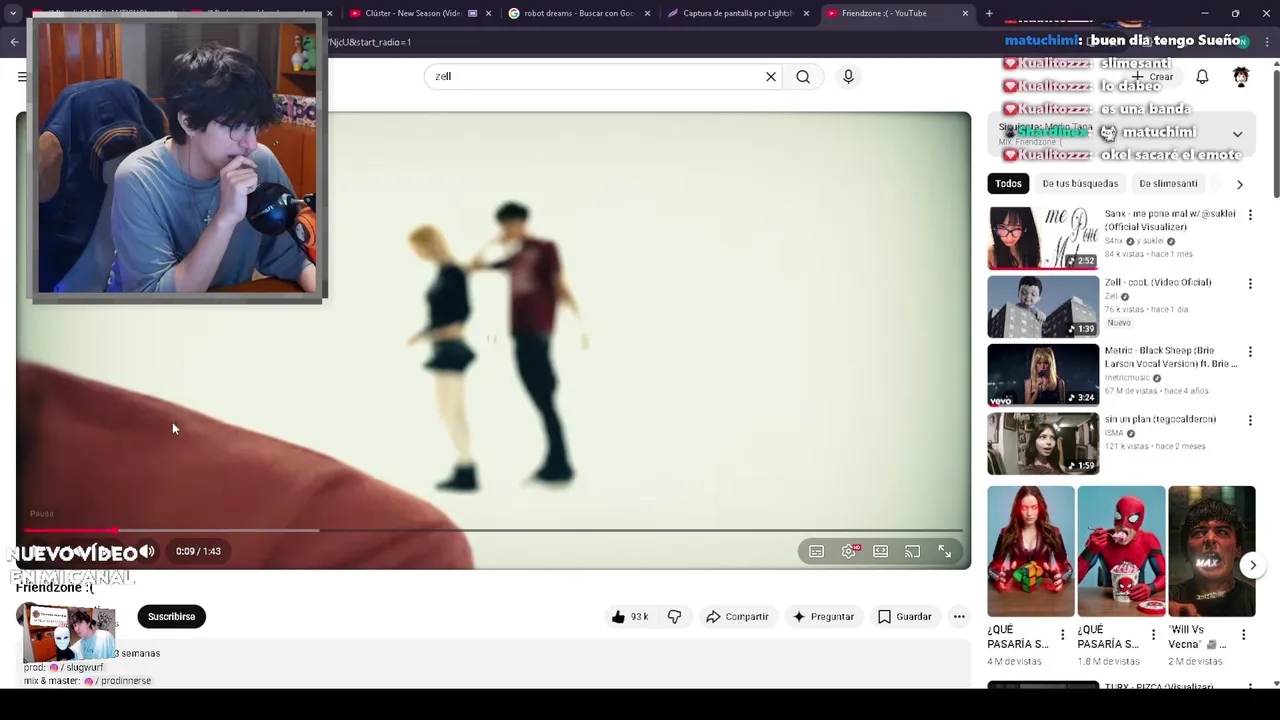The width and height of the screenshot is (1280, 720).
Task: Clear the search box with the X icon
Action: coord(771,77)
